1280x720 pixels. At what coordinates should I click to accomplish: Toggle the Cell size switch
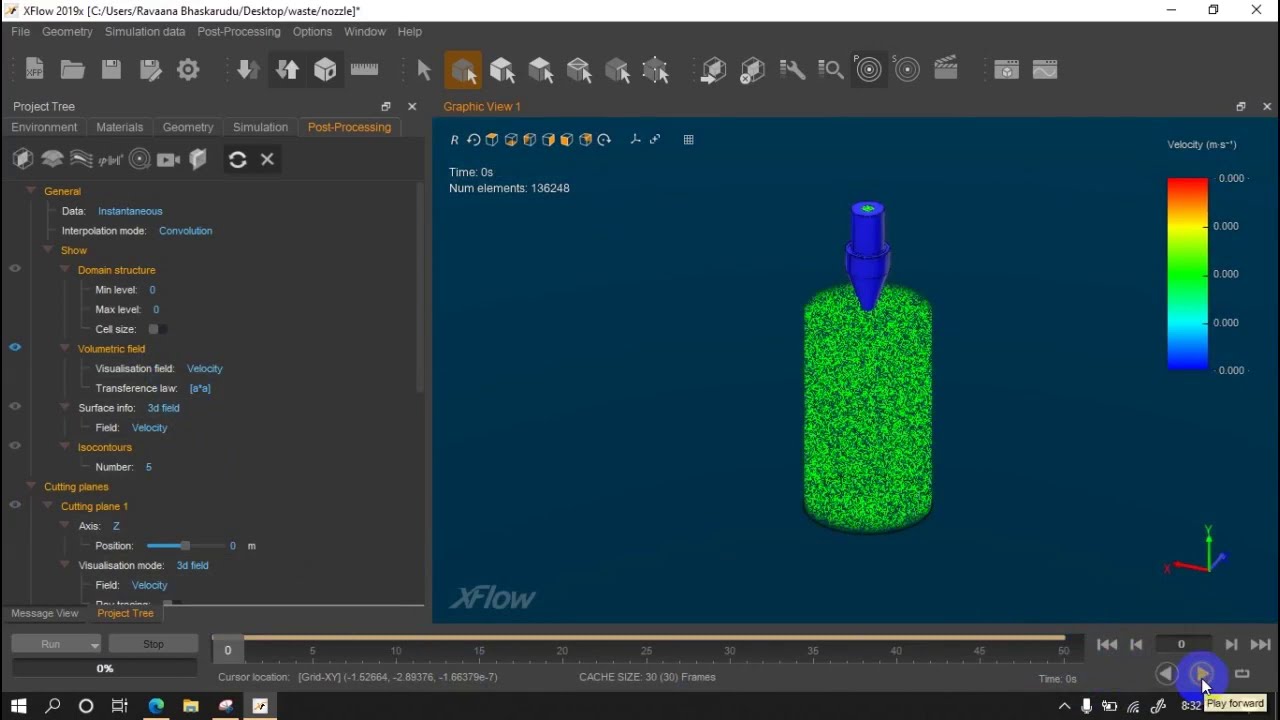point(157,329)
